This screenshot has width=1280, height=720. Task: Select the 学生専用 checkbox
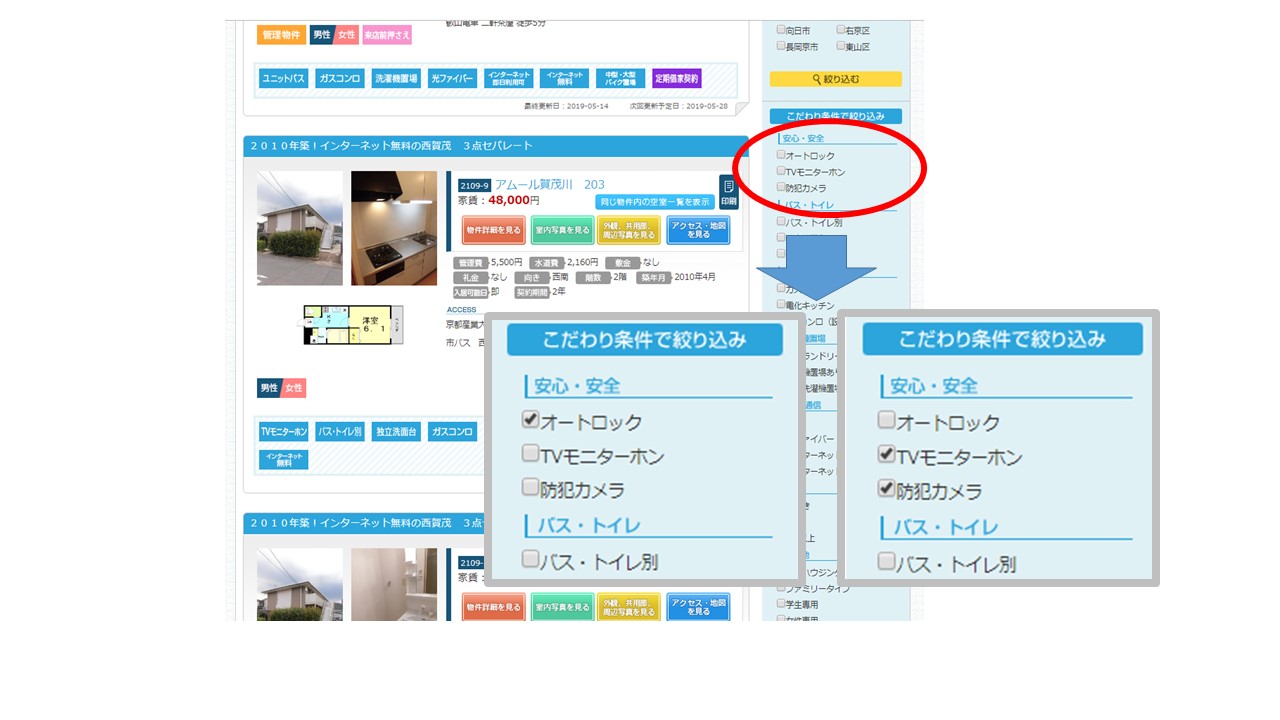click(781, 604)
